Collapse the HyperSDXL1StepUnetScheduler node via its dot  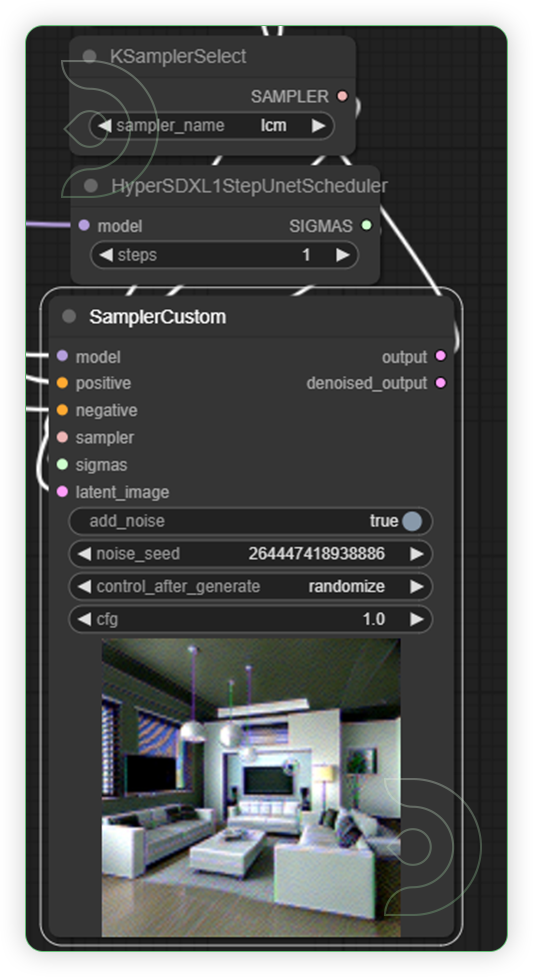tap(91, 186)
